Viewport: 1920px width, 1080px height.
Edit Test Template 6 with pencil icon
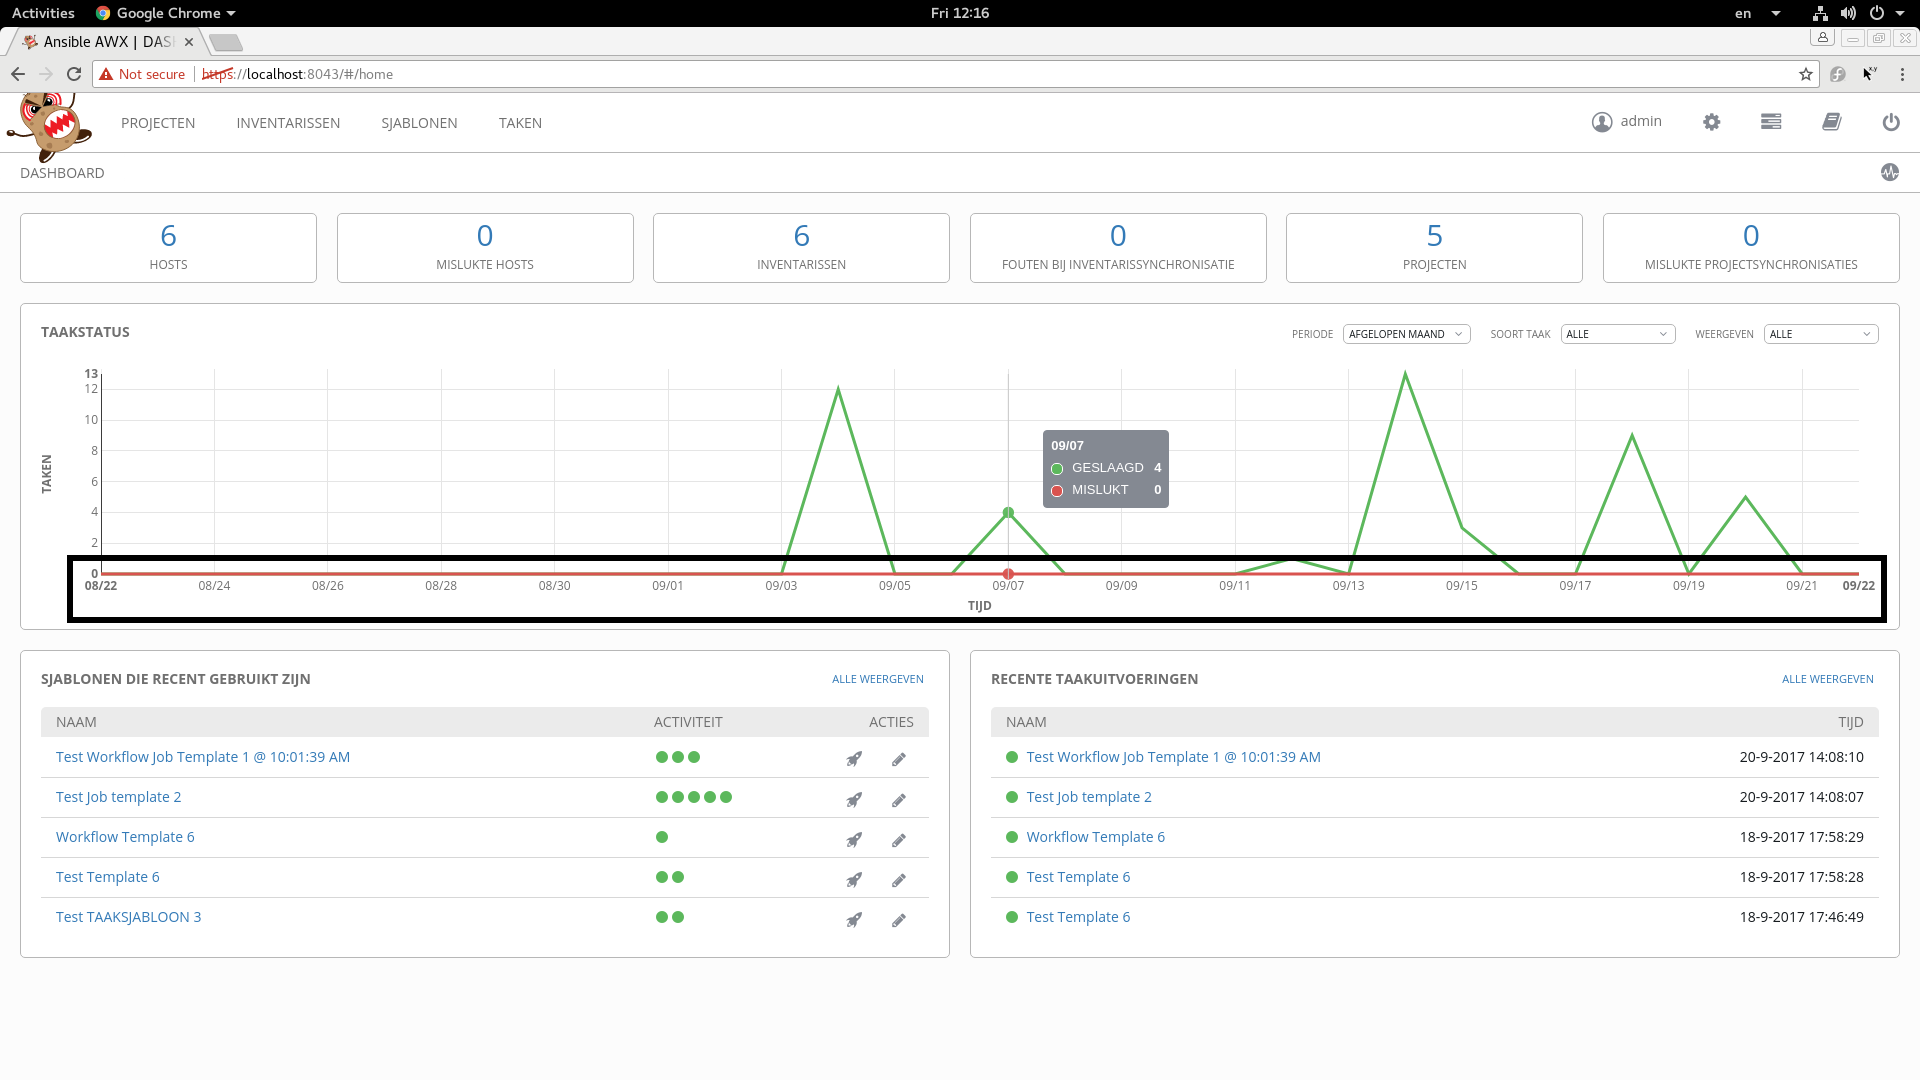(x=899, y=880)
